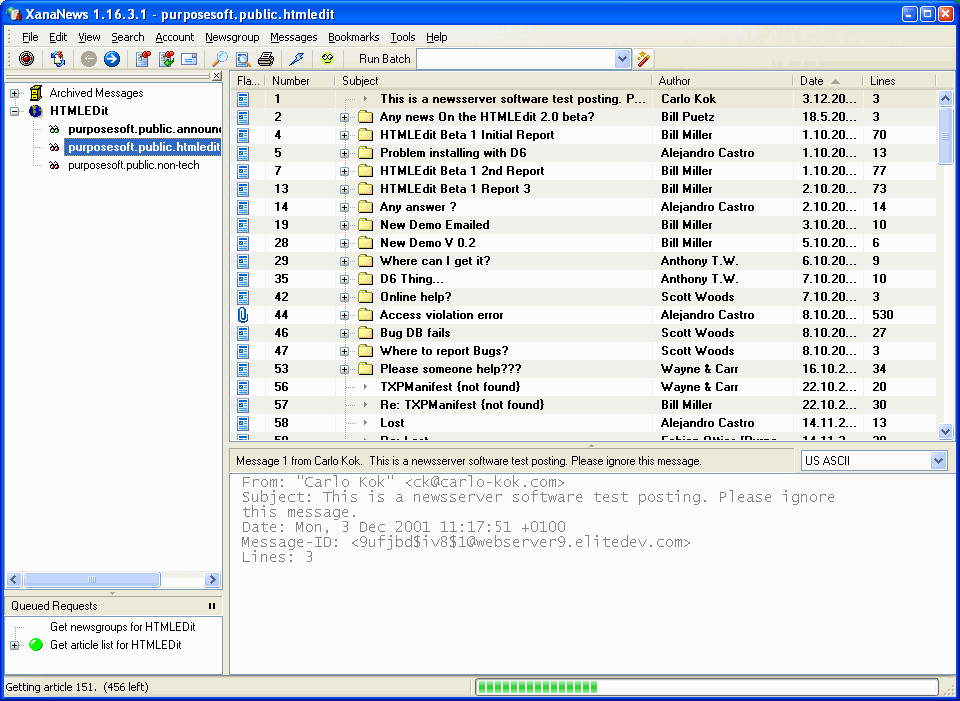Open the Account menu
The image size is (960, 701).
[x=174, y=37]
